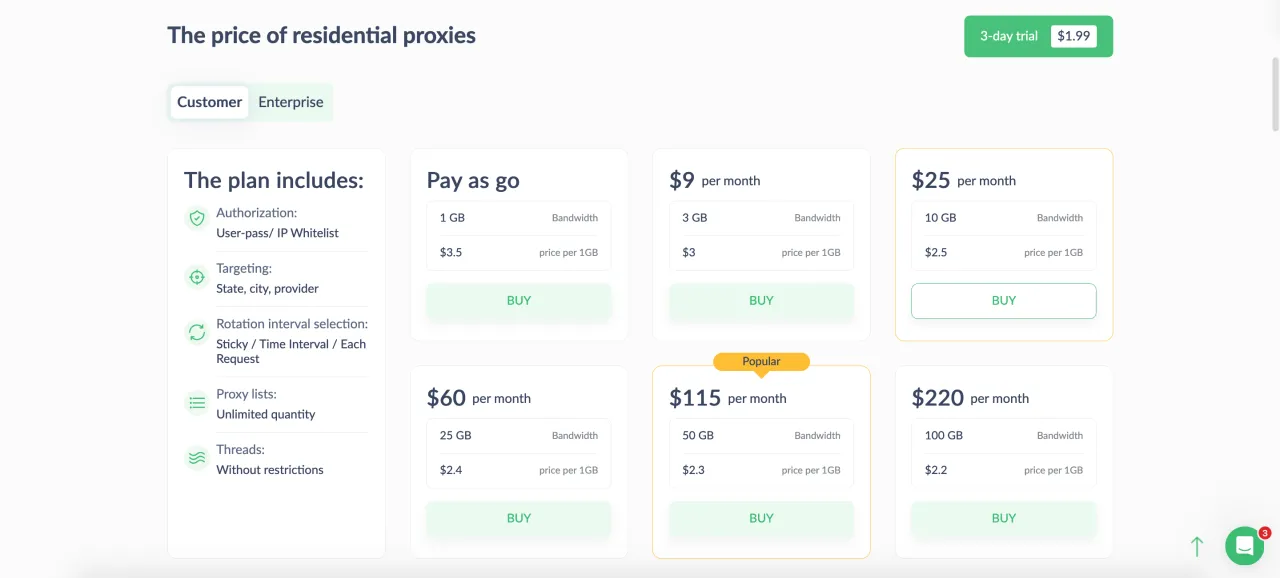Start the 3-day trial for $1.99

pos(1038,36)
